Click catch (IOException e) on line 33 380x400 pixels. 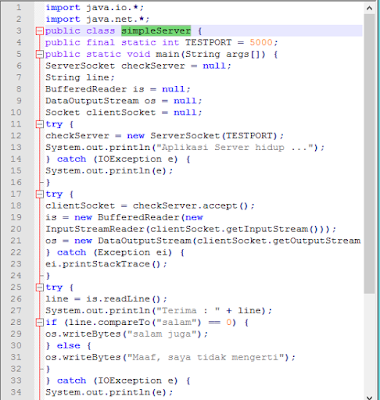point(118,381)
